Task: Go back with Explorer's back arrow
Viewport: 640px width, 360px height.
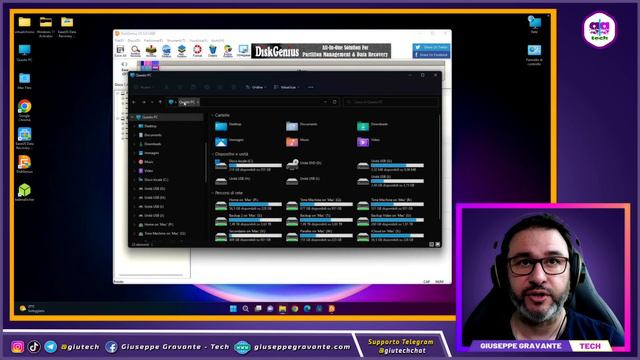Action: [x=134, y=102]
